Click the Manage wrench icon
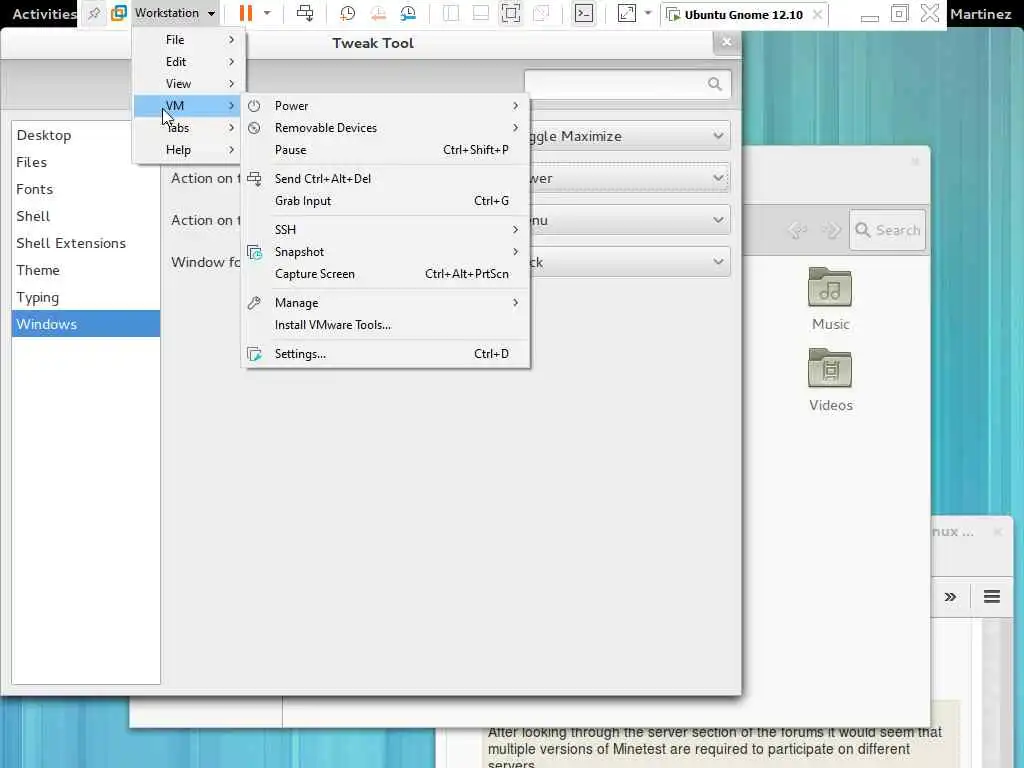The height and width of the screenshot is (768, 1024). 254,302
